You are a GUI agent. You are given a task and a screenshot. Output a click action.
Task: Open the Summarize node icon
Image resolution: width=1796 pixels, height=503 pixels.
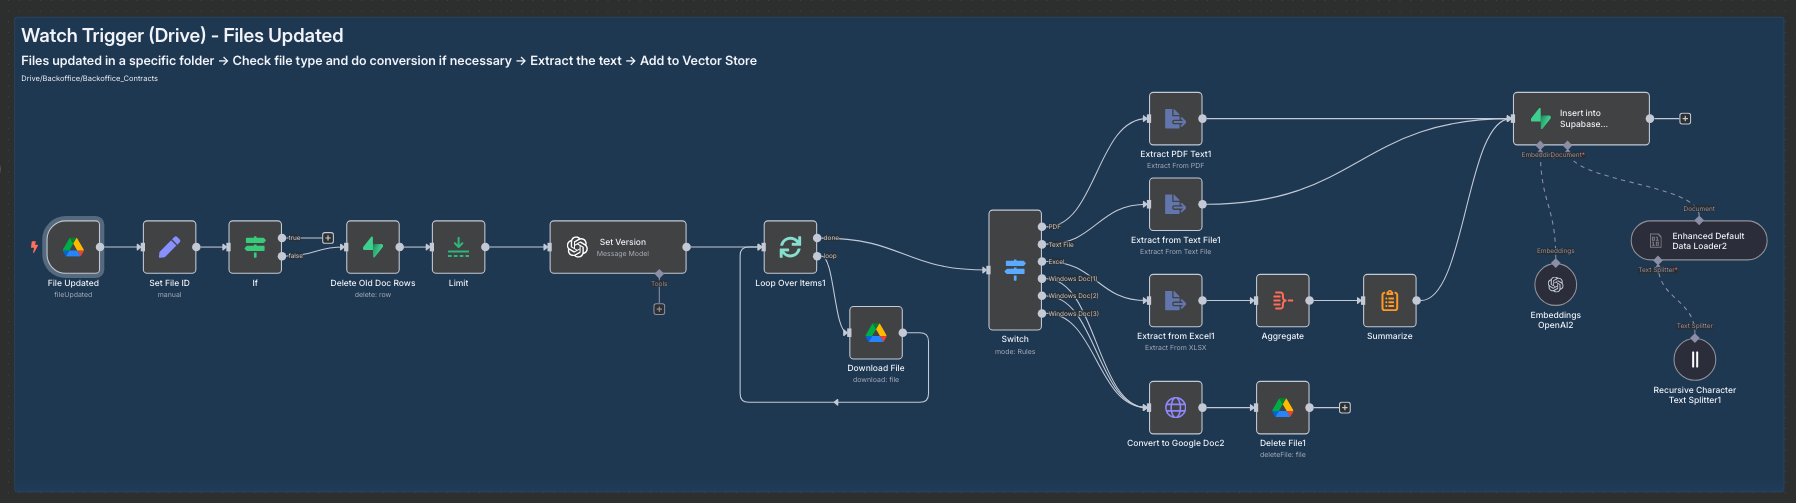pyautogui.click(x=1390, y=300)
